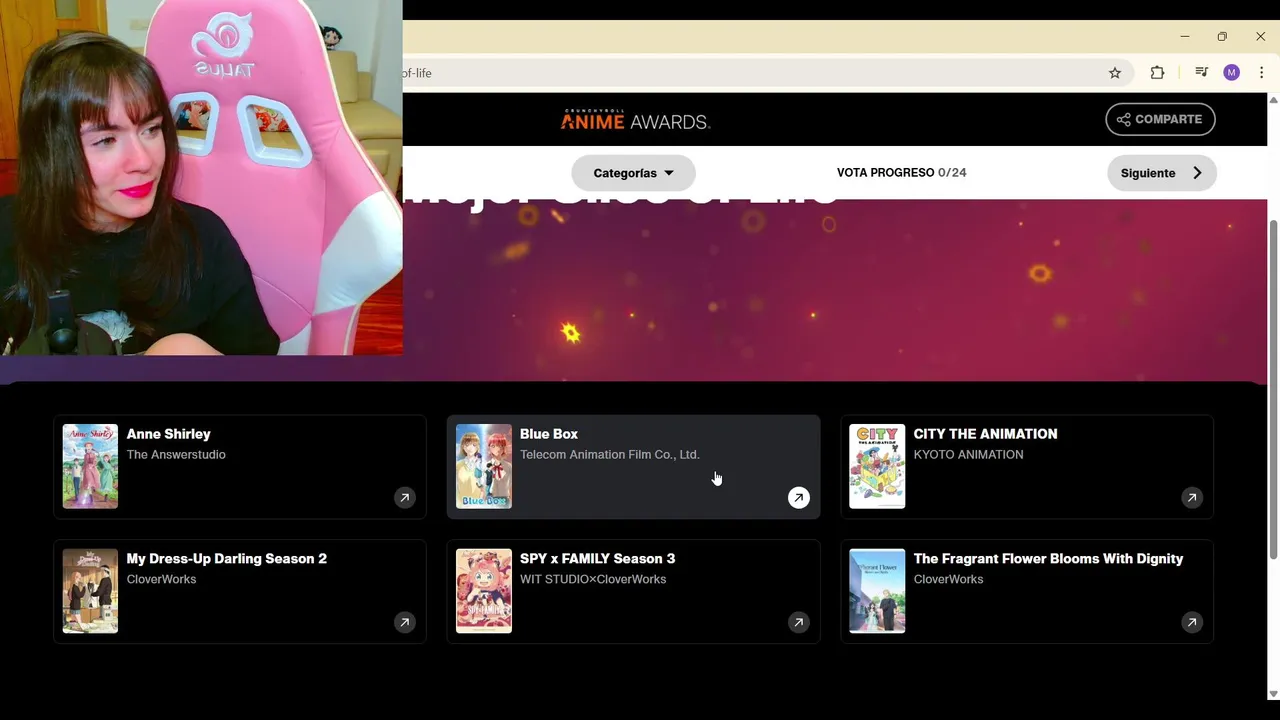Click the scrollbar down arrow
The width and height of the screenshot is (1280, 720).
1273,694
